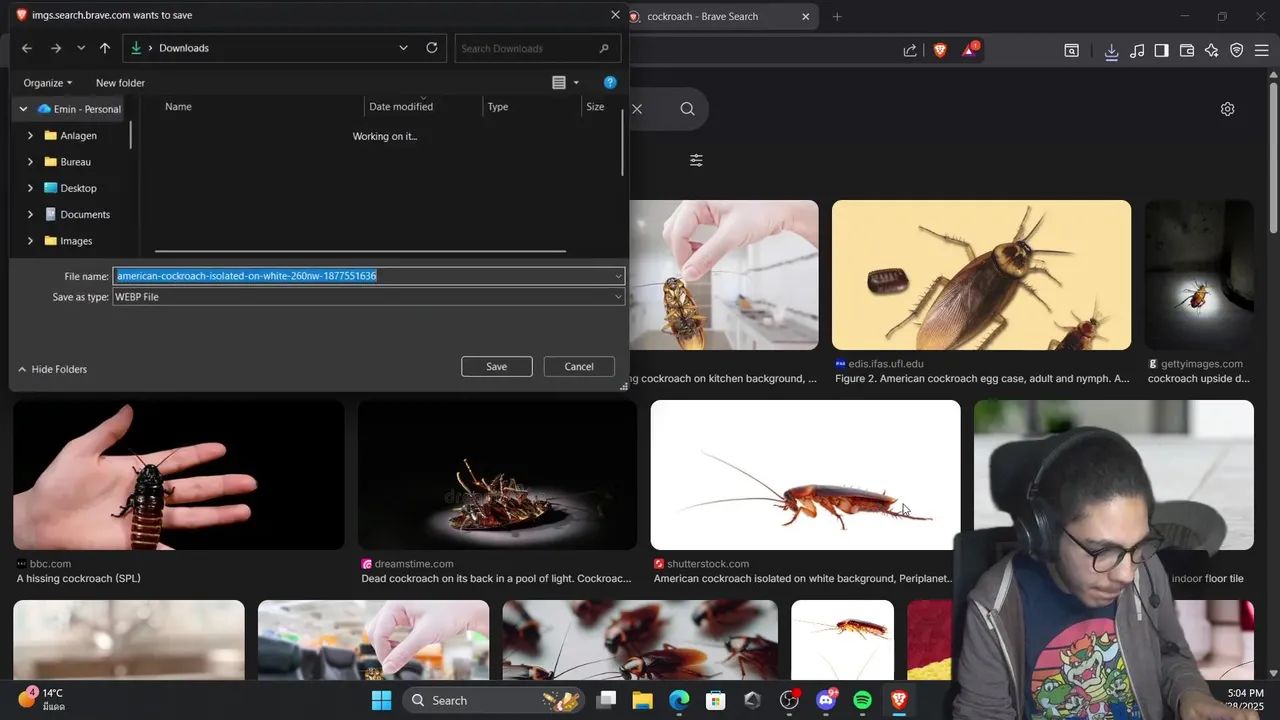Open the shutterstock.com source link
The width and height of the screenshot is (1280, 720).
708,564
